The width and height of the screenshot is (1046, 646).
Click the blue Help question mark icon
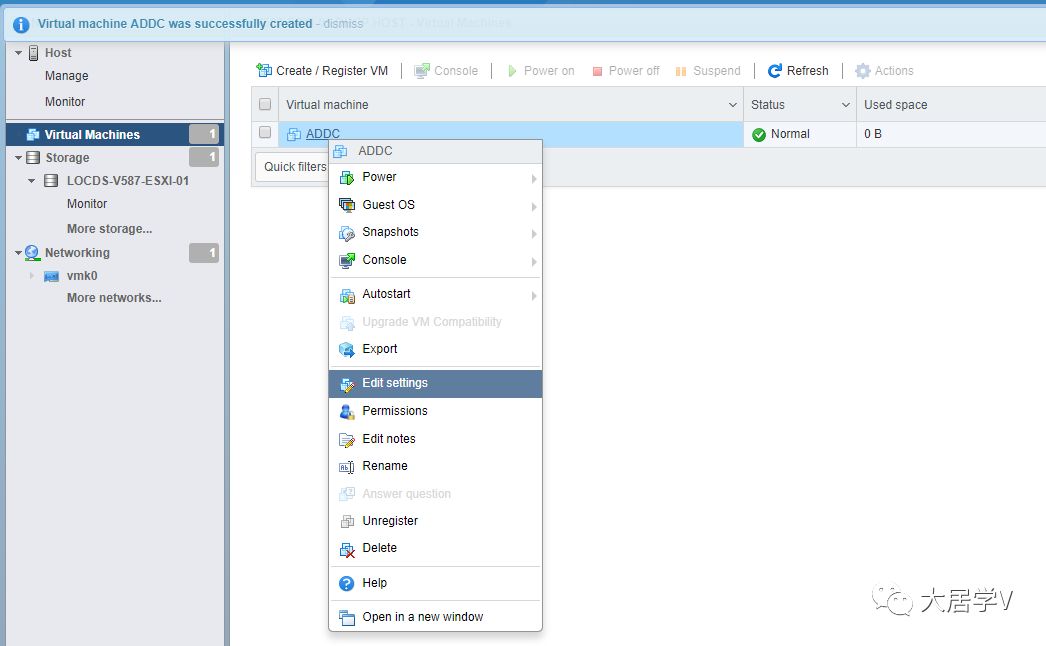[347, 584]
